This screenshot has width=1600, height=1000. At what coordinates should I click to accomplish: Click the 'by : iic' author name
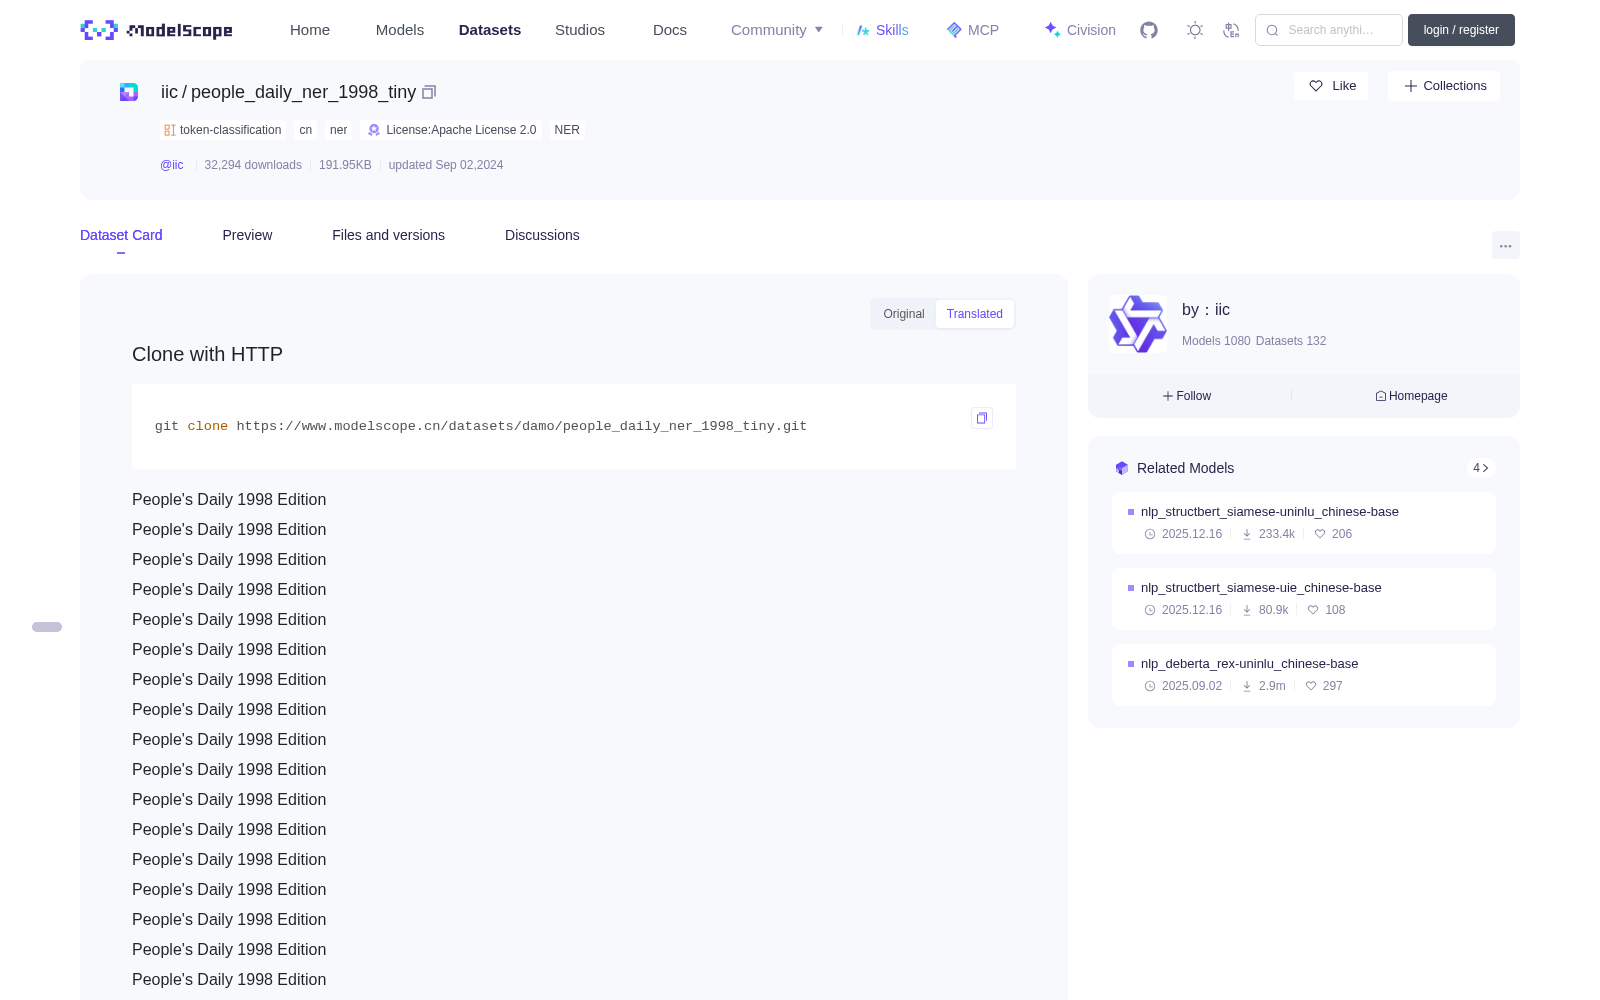1206,310
